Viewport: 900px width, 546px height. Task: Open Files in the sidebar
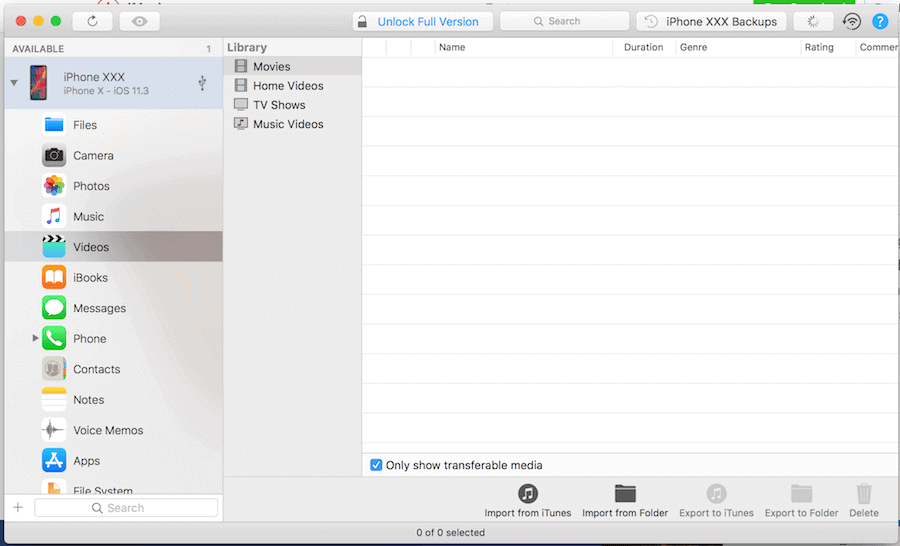pos(114,125)
